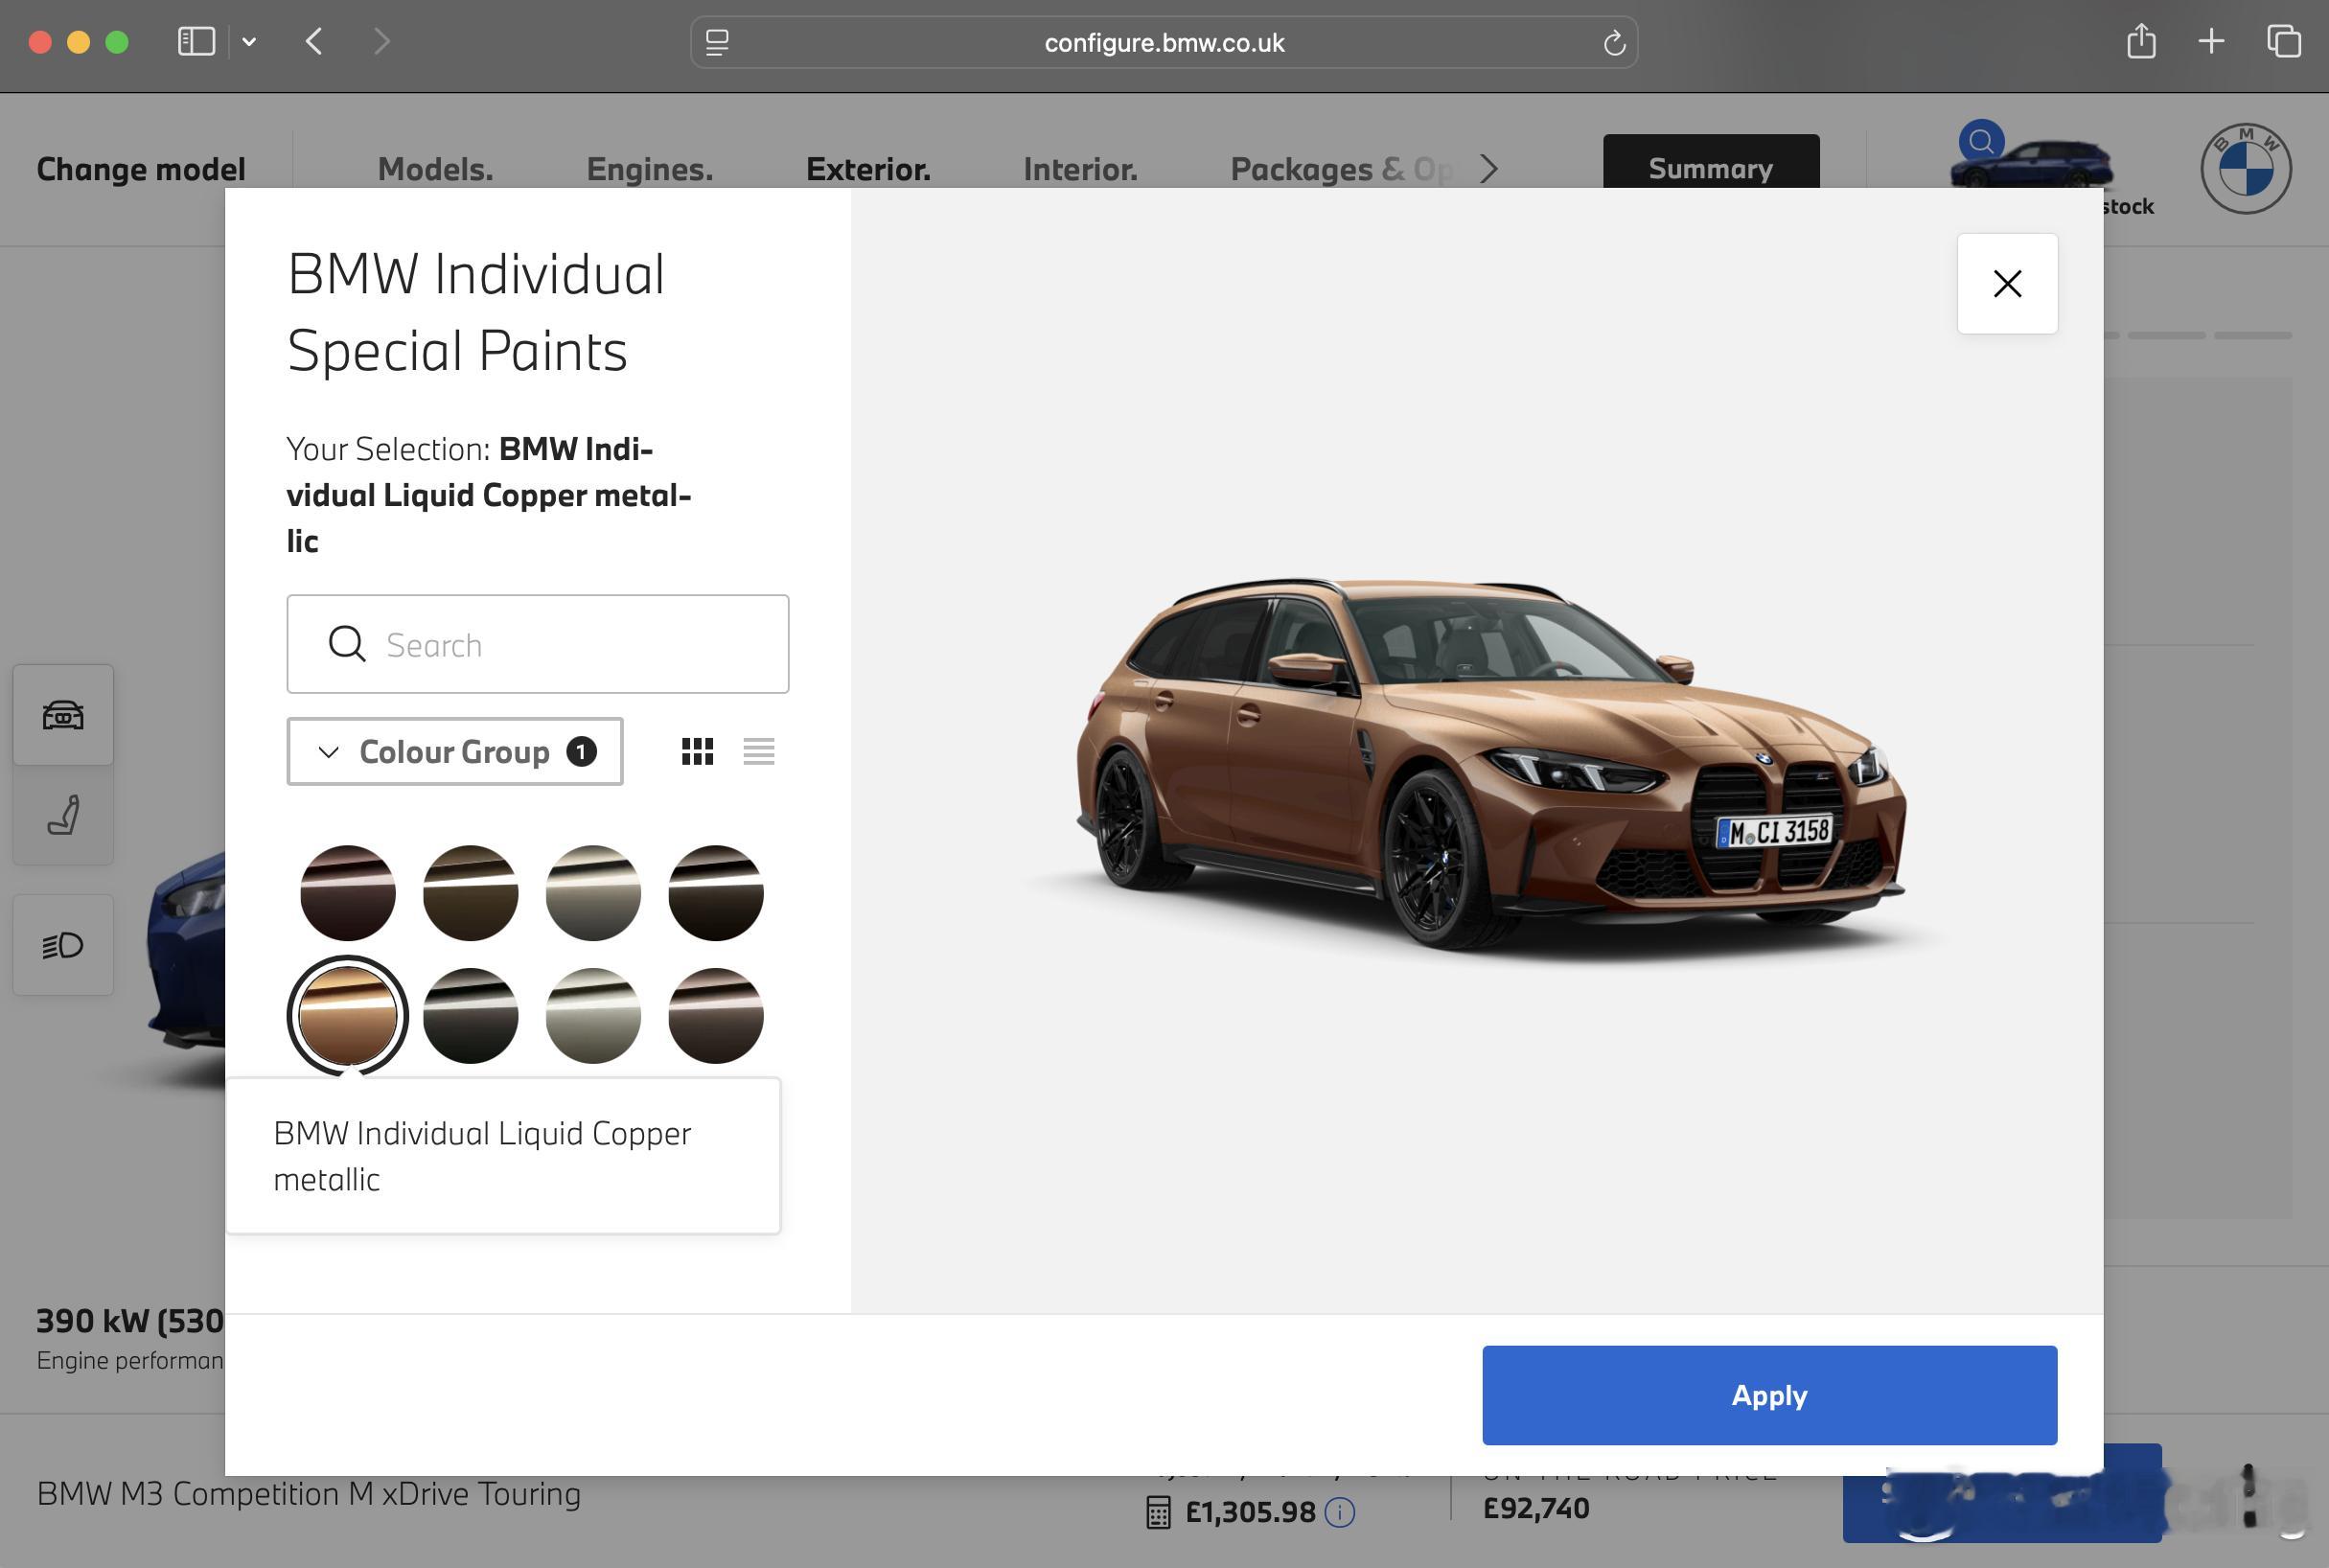Open the Interior tab
This screenshot has width=2329, height=1568.
pos(1080,169)
